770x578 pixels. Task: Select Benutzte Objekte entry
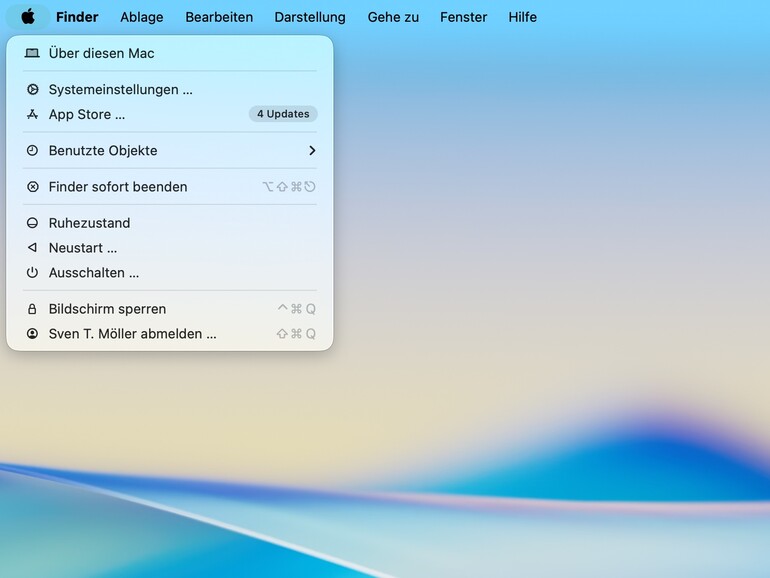(170, 151)
